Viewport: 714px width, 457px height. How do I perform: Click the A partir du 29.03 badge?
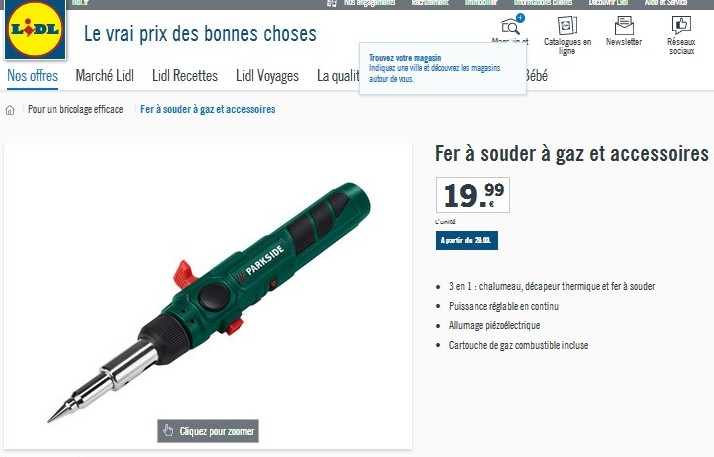point(466,240)
